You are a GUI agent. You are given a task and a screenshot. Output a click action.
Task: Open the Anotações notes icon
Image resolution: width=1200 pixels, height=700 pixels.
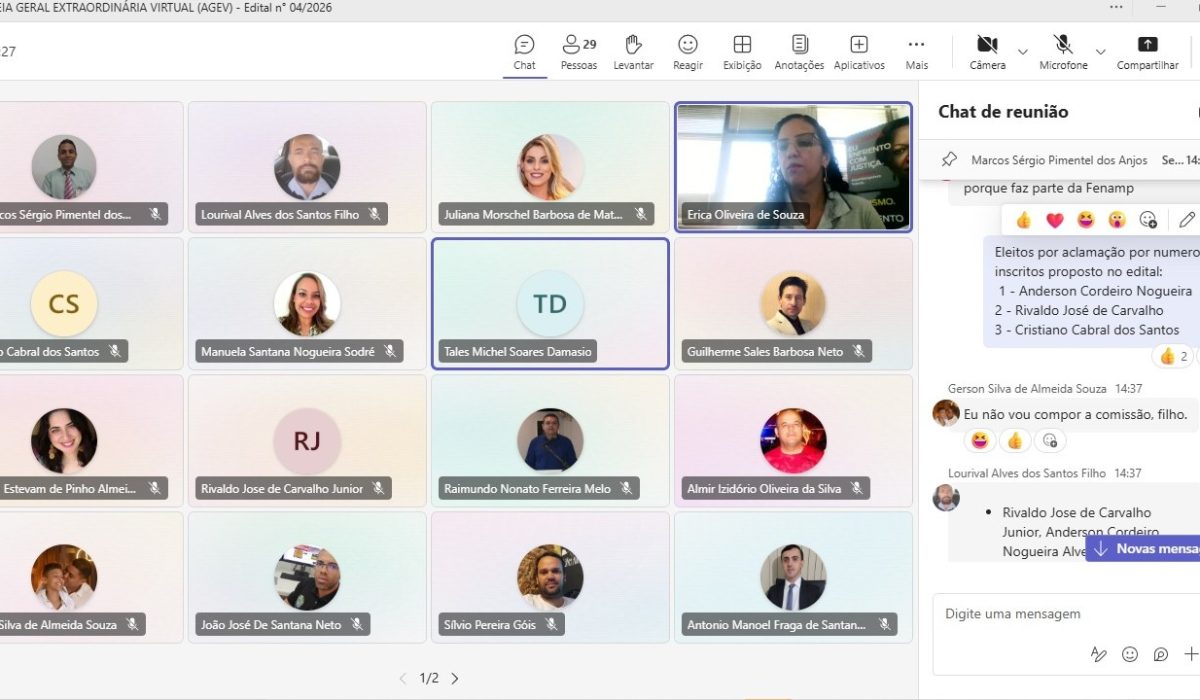pyautogui.click(x=800, y=52)
